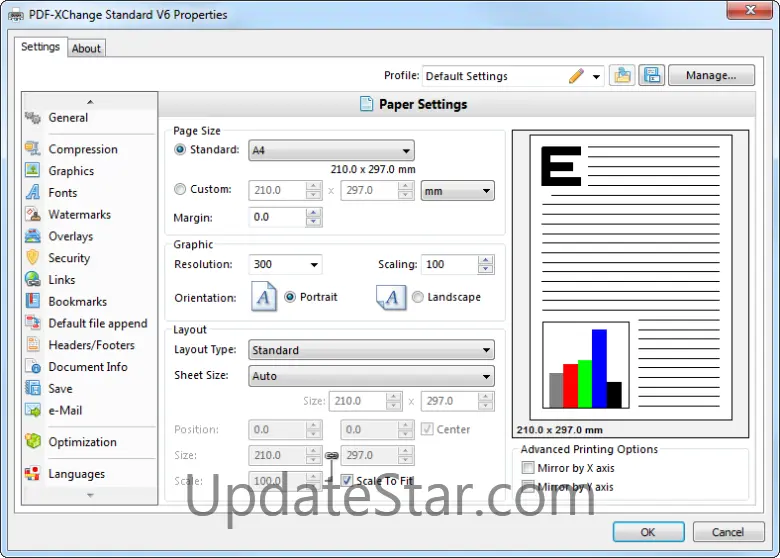Open Headers/Footers icon

click(33, 345)
